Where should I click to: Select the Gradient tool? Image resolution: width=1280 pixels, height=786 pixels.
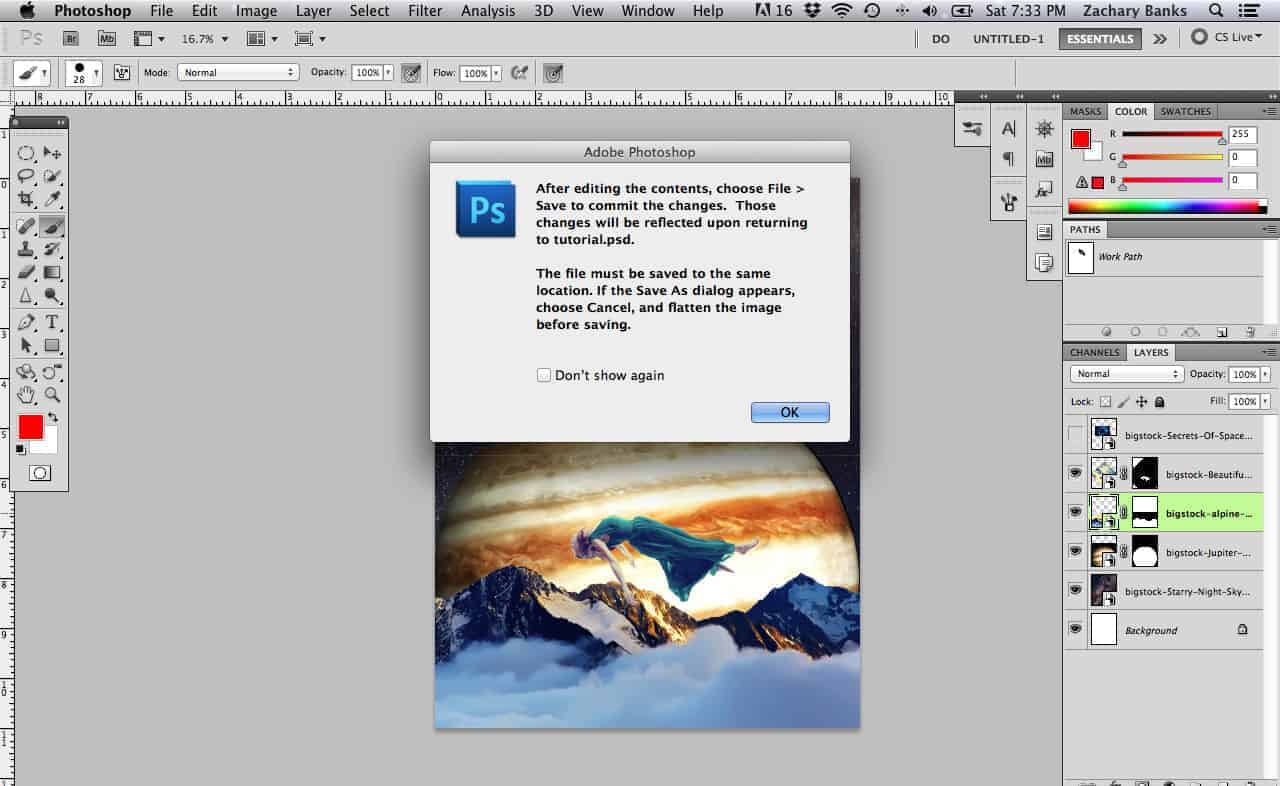(x=53, y=272)
